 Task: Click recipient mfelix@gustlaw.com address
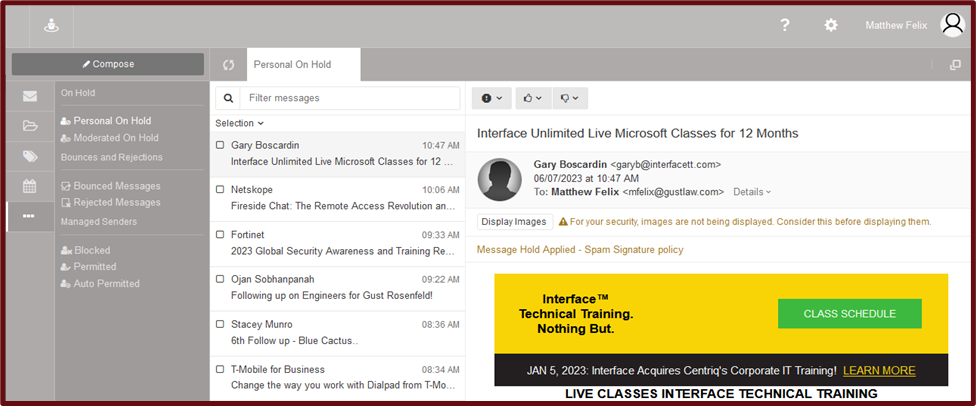click(x=673, y=192)
